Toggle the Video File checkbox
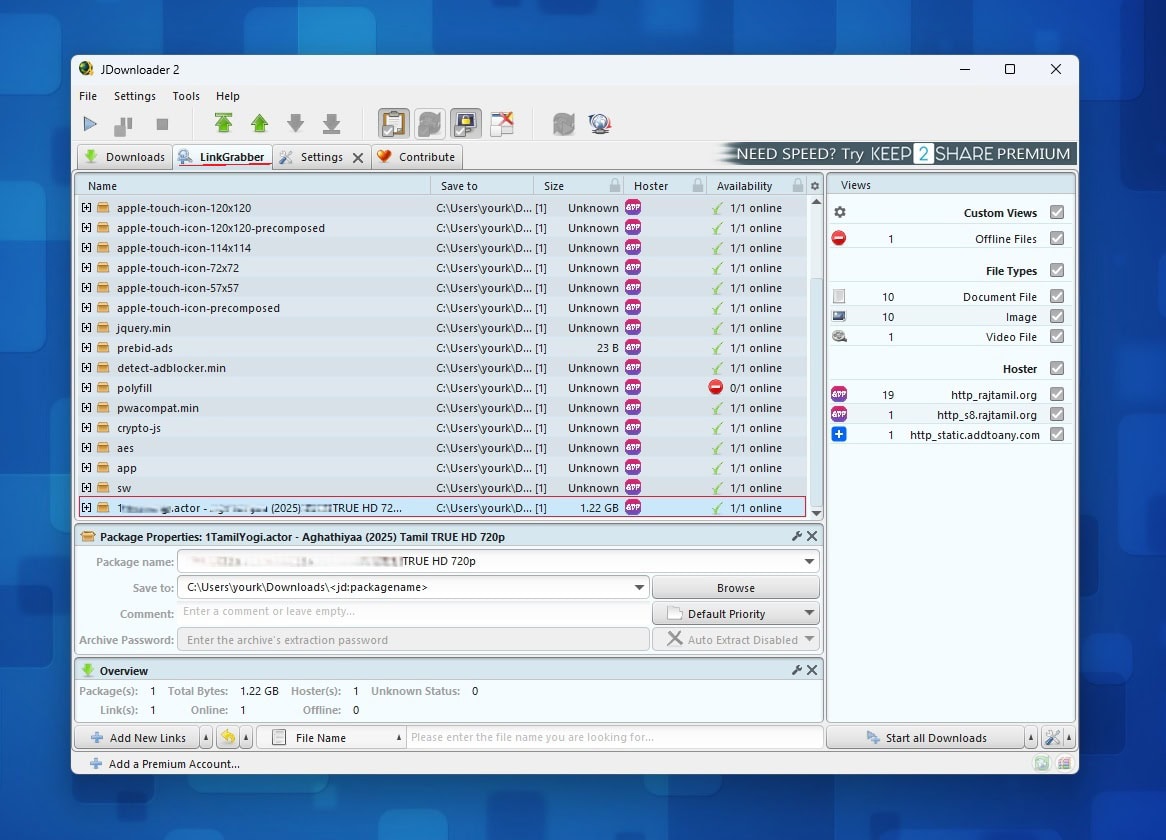This screenshot has height=840, width=1166. tap(1057, 337)
